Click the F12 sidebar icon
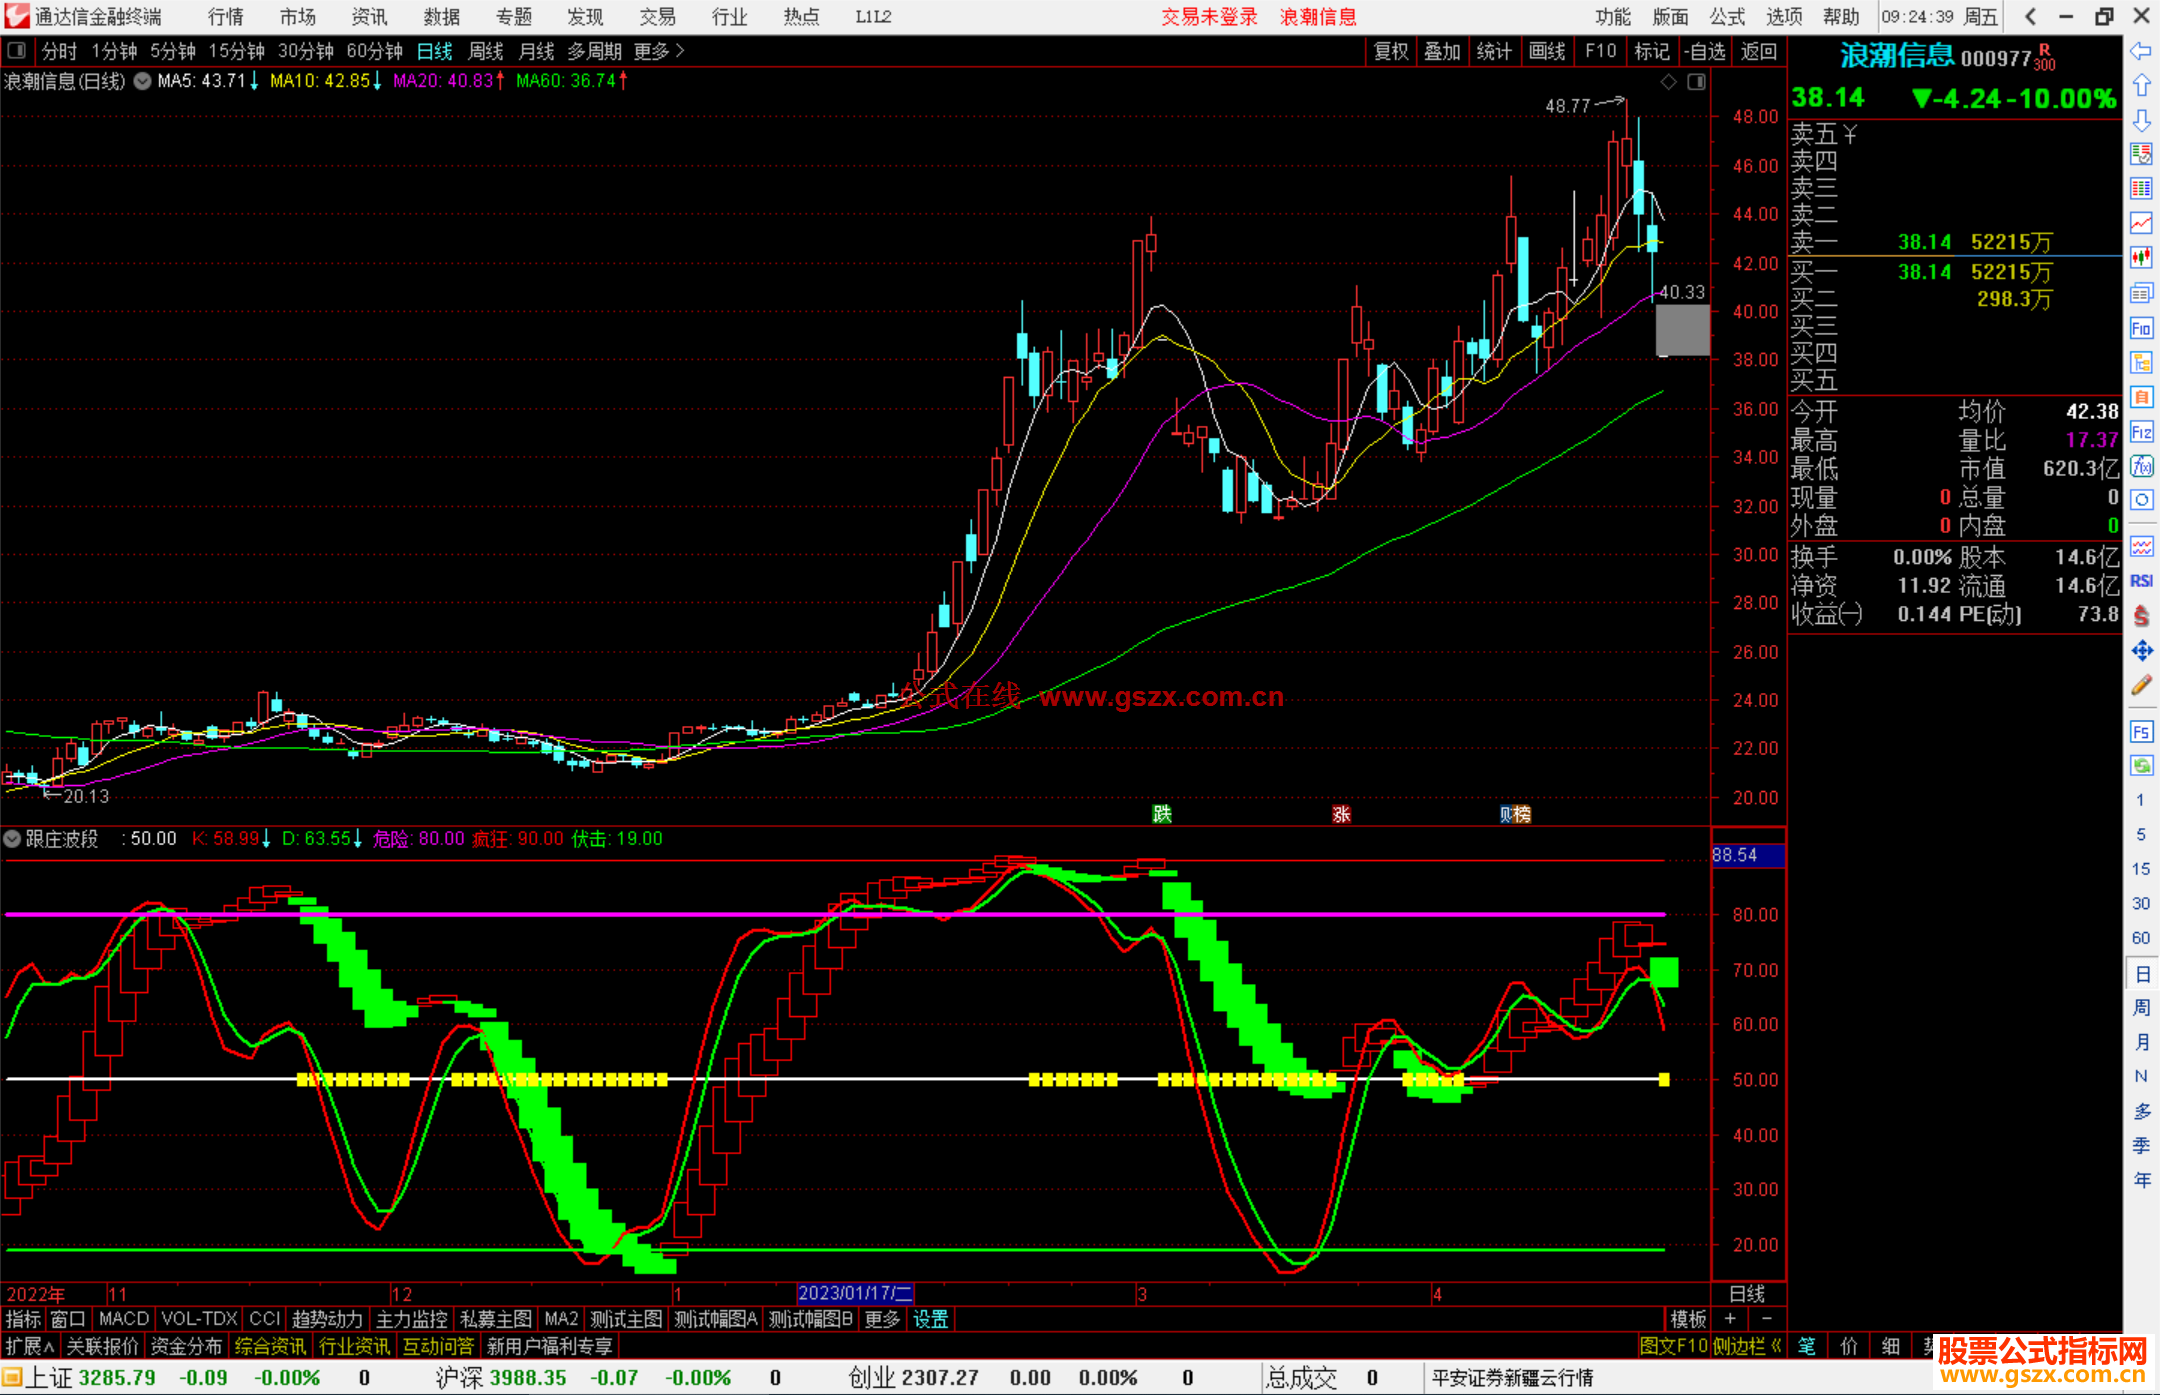Viewport: 2160px width, 1395px height. [2141, 433]
